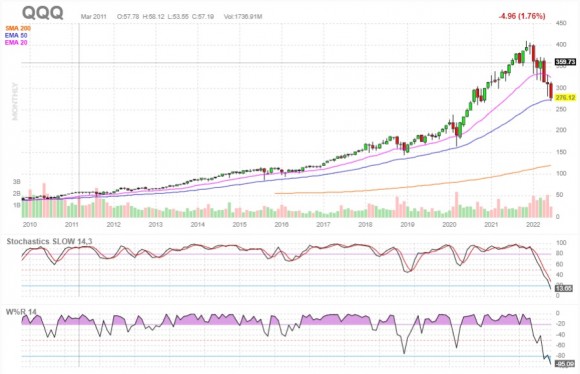580x374 pixels.
Task: Click the volume readout Vol:1736.91M
Action: [243, 17]
